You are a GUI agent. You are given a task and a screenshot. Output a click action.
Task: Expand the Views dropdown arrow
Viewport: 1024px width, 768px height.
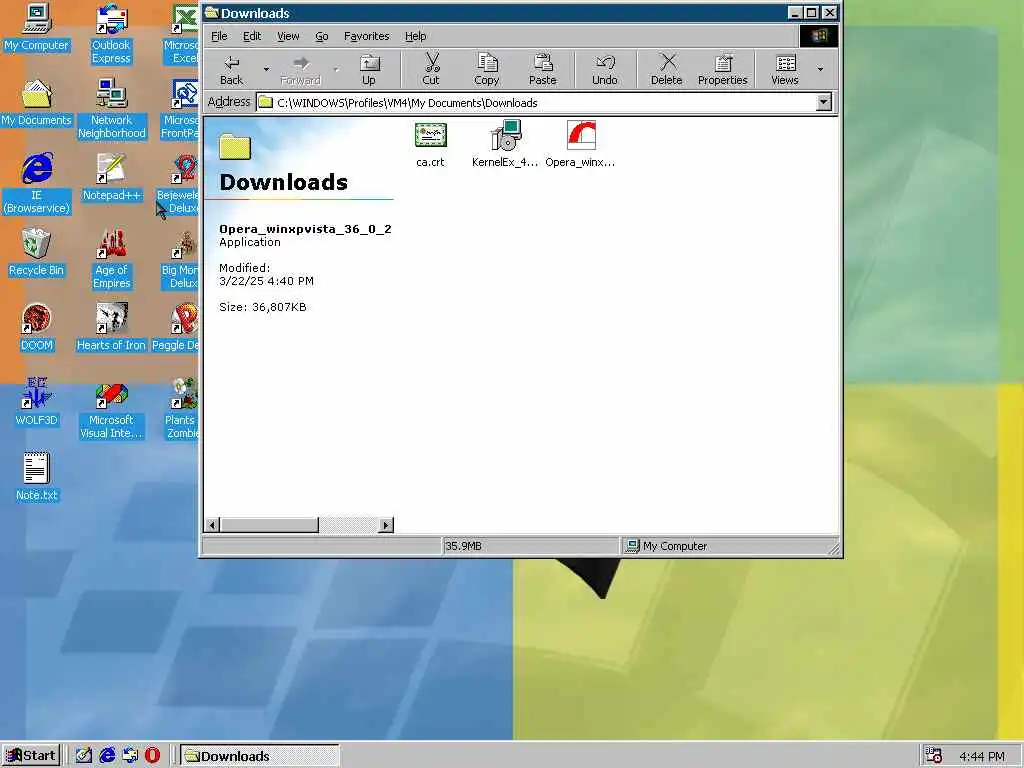pos(820,69)
